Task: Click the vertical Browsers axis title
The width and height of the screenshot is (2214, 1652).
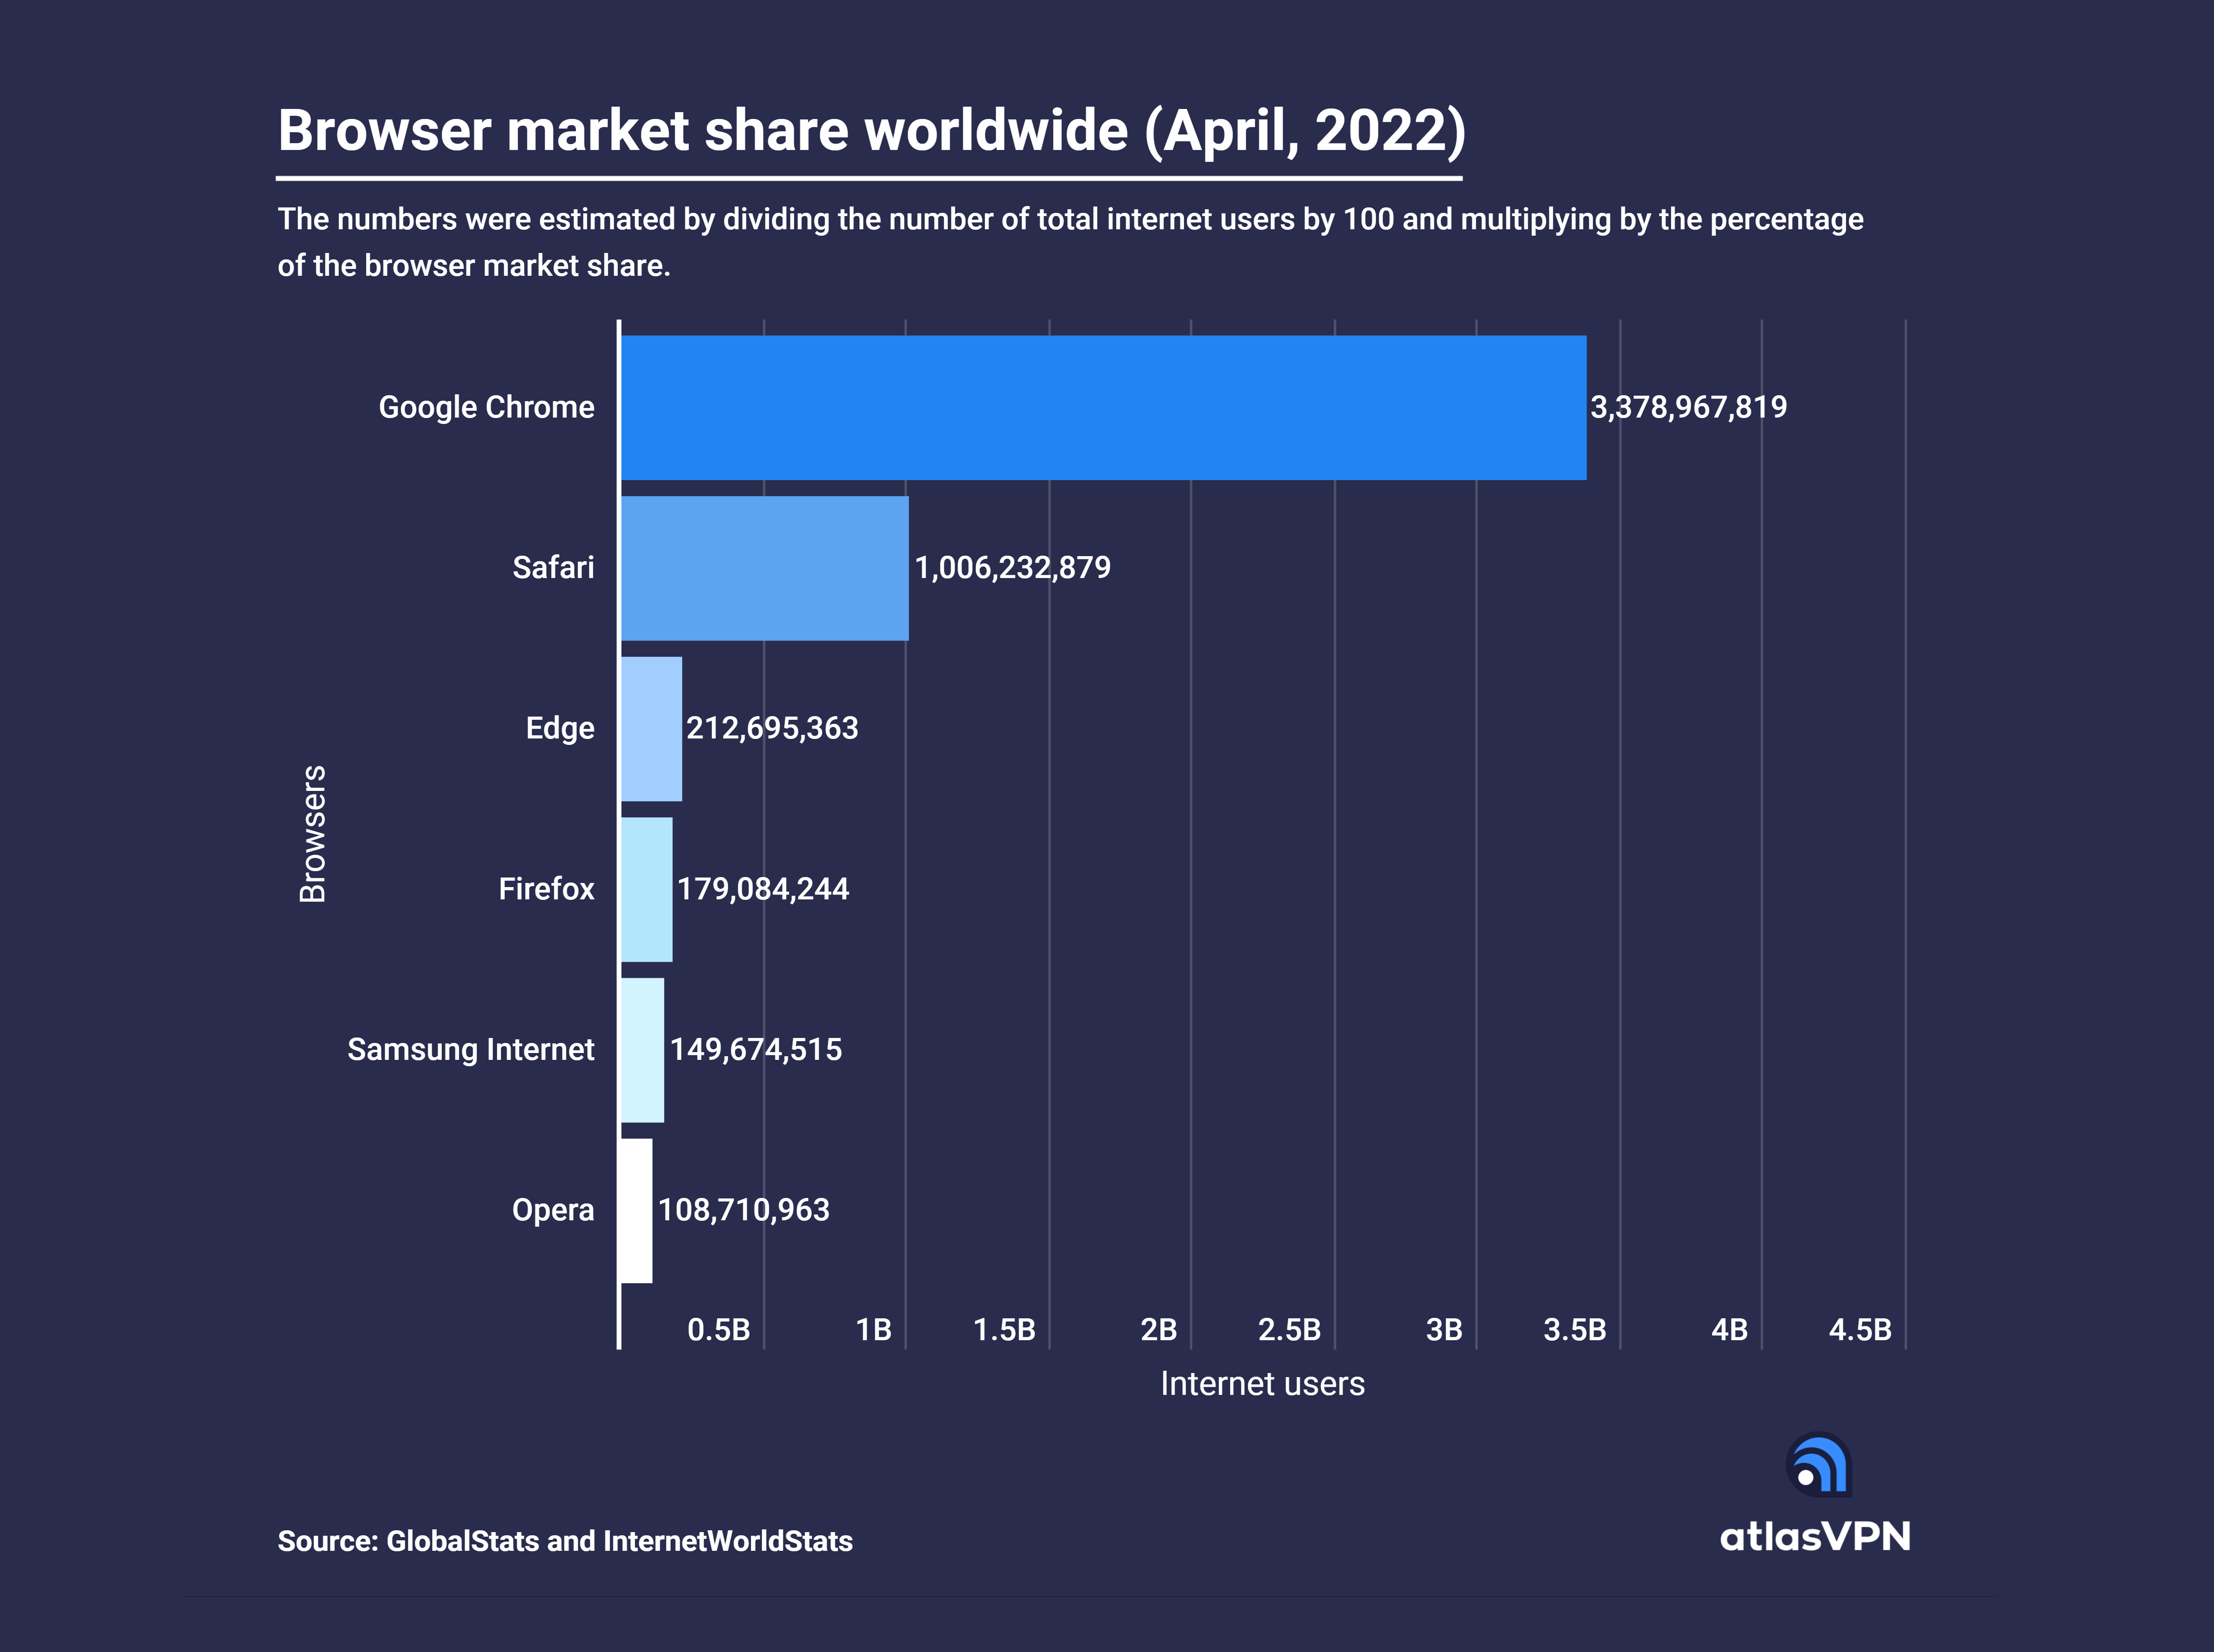Action: (313, 834)
